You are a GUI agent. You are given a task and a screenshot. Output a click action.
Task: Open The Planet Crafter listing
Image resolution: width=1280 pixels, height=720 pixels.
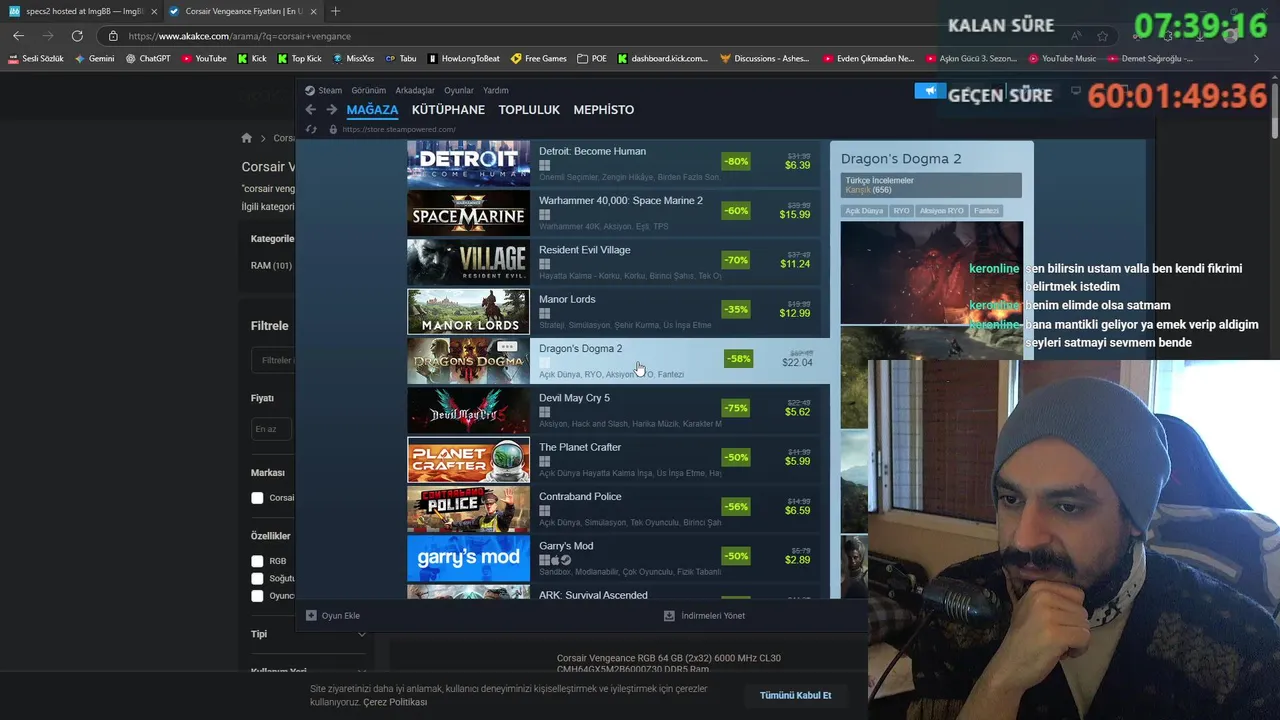tap(613, 459)
